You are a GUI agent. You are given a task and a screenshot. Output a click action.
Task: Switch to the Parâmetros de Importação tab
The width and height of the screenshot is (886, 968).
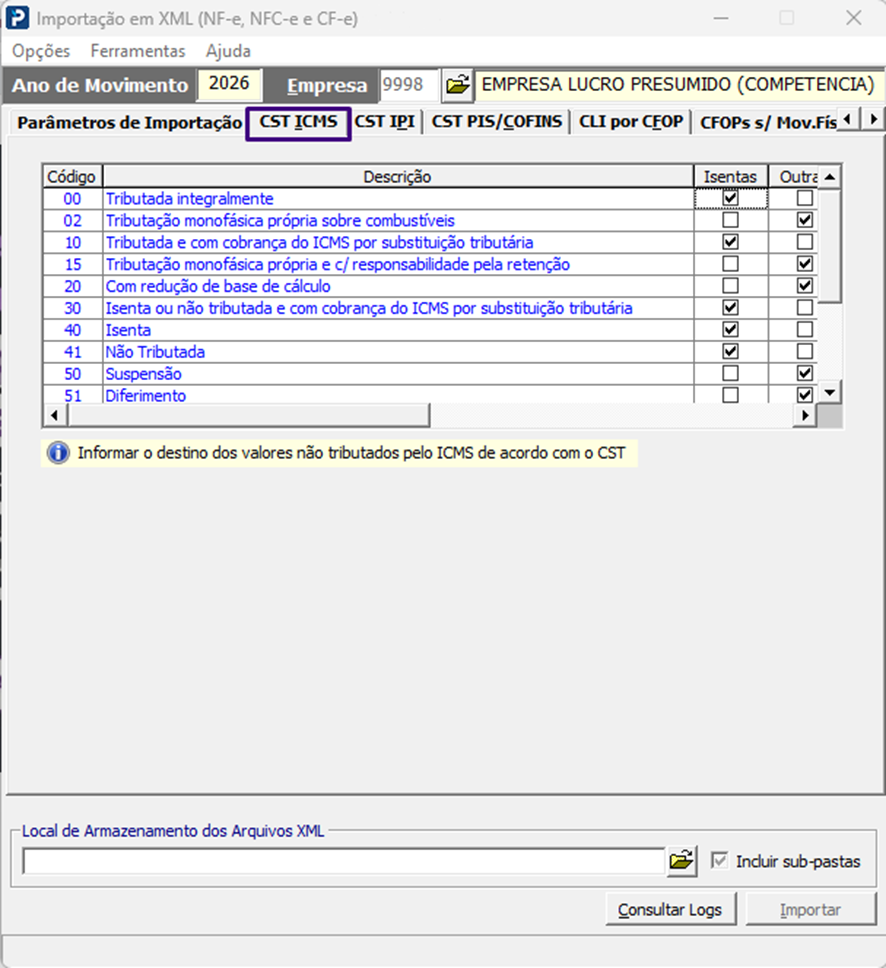pos(130,122)
